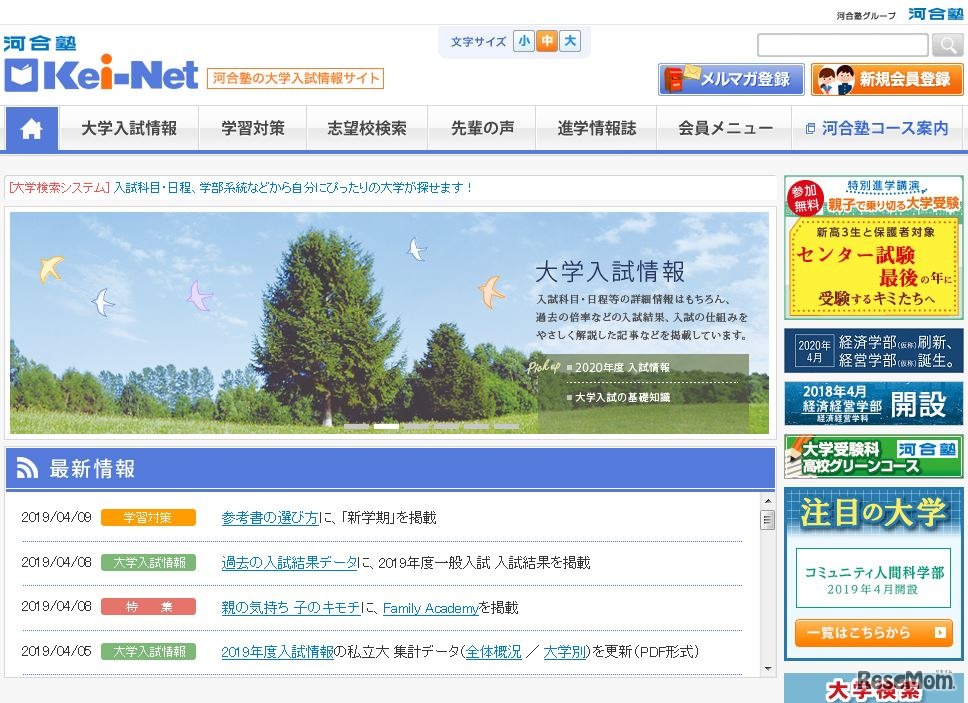Image resolution: width=968 pixels, height=703 pixels.
Task: Switch to the 先輩の声 tab
Action: click(x=482, y=128)
